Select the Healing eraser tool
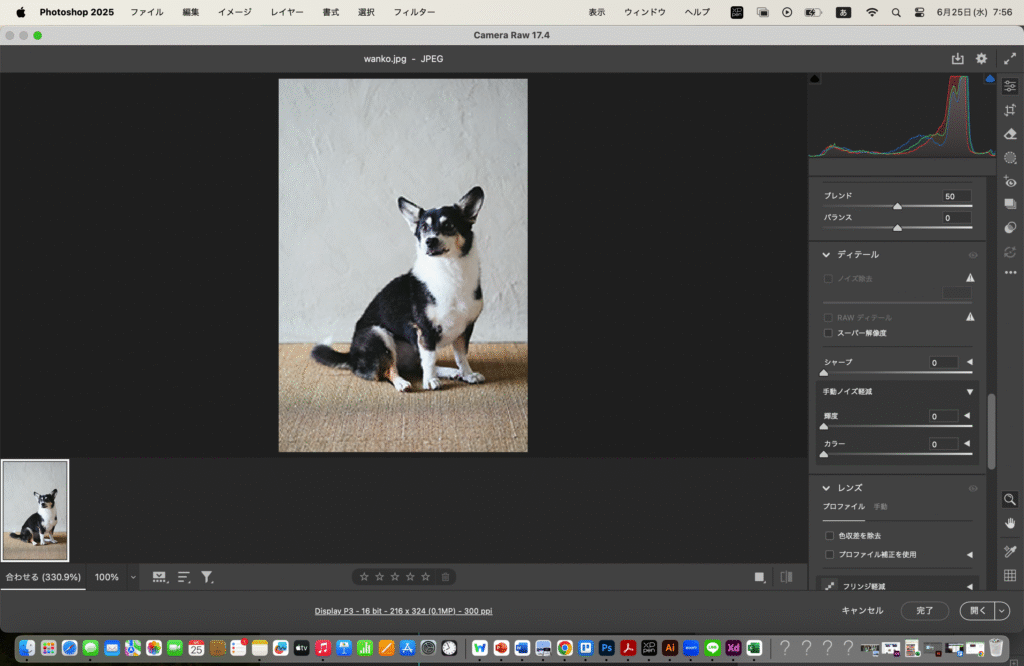This screenshot has height=666, width=1024. [x=1010, y=134]
